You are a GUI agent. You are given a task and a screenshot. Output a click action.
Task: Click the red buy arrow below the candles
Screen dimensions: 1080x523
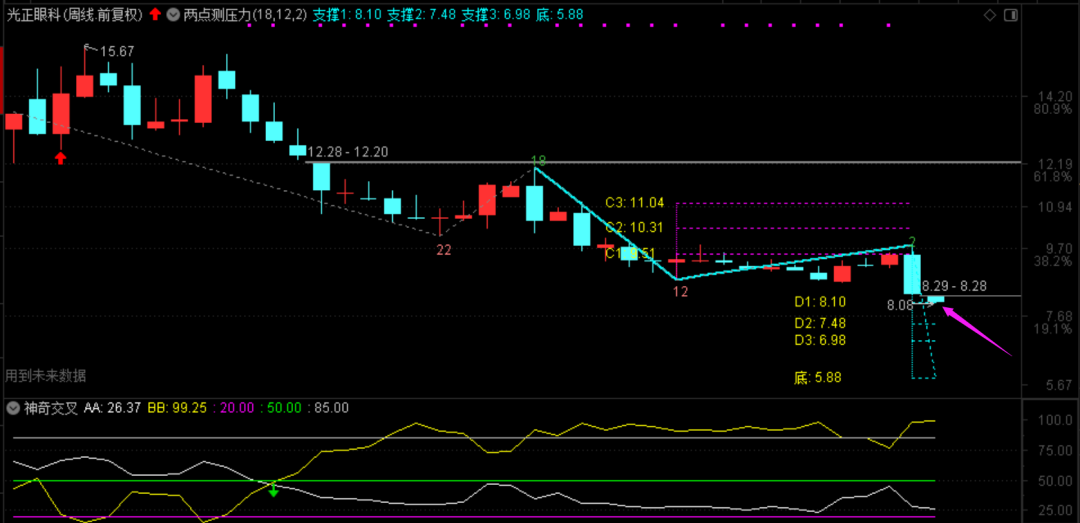pyautogui.click(x=61, y=158)
